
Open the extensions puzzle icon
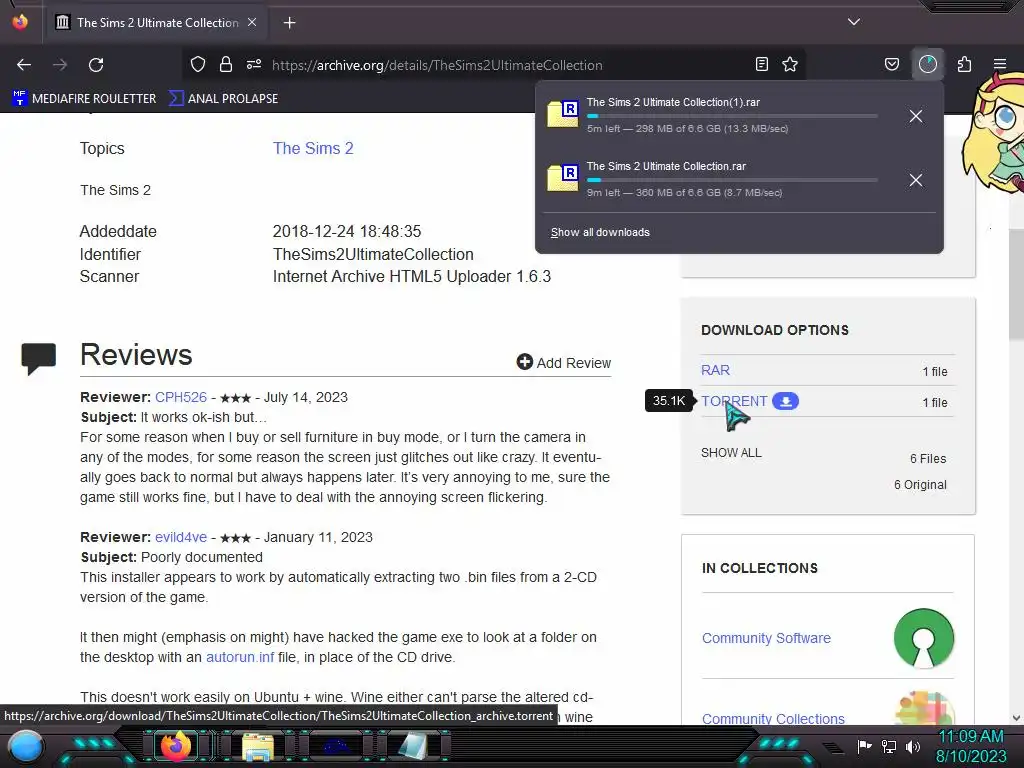(x=965, y=64)
